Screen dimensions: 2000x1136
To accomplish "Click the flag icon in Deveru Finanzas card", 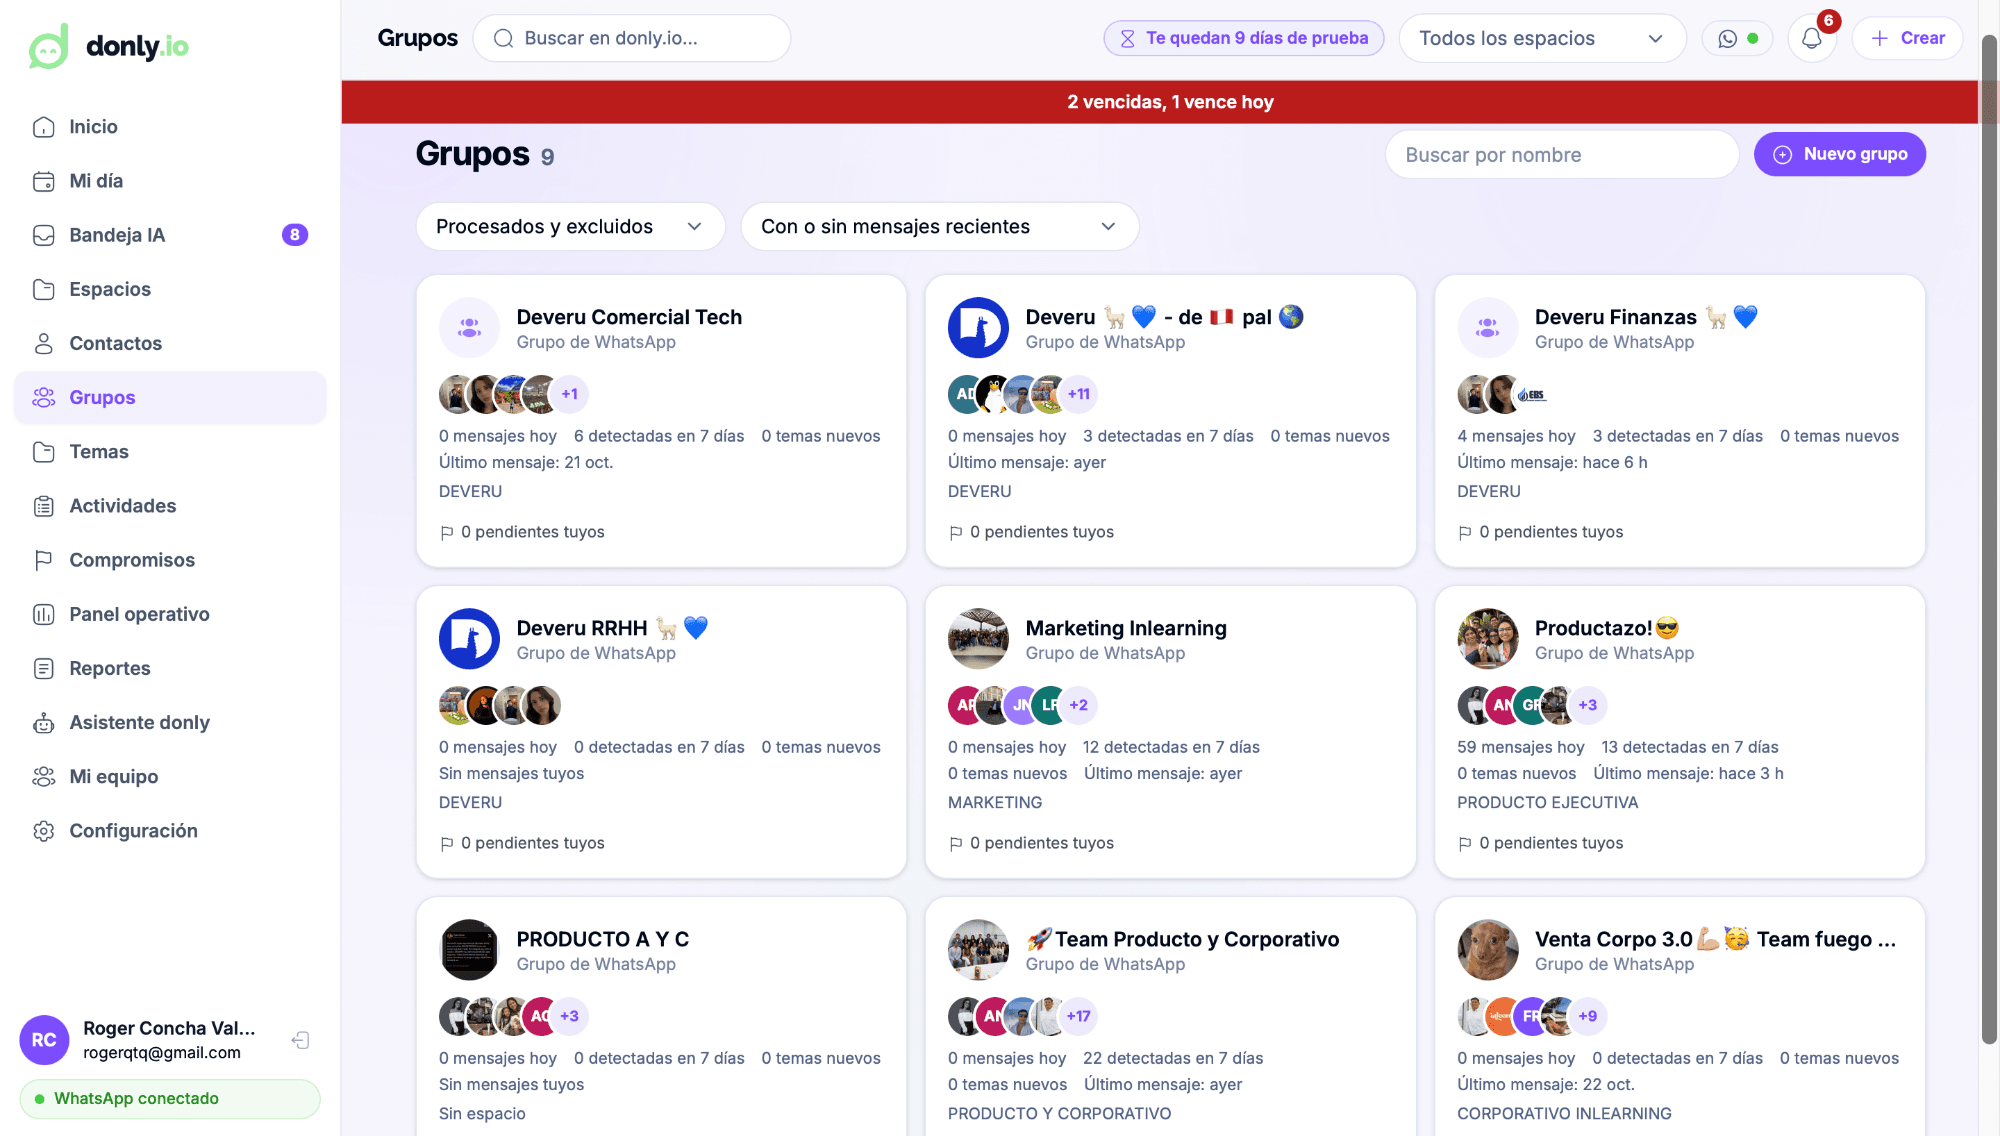I will click(x=1465, y=533).
